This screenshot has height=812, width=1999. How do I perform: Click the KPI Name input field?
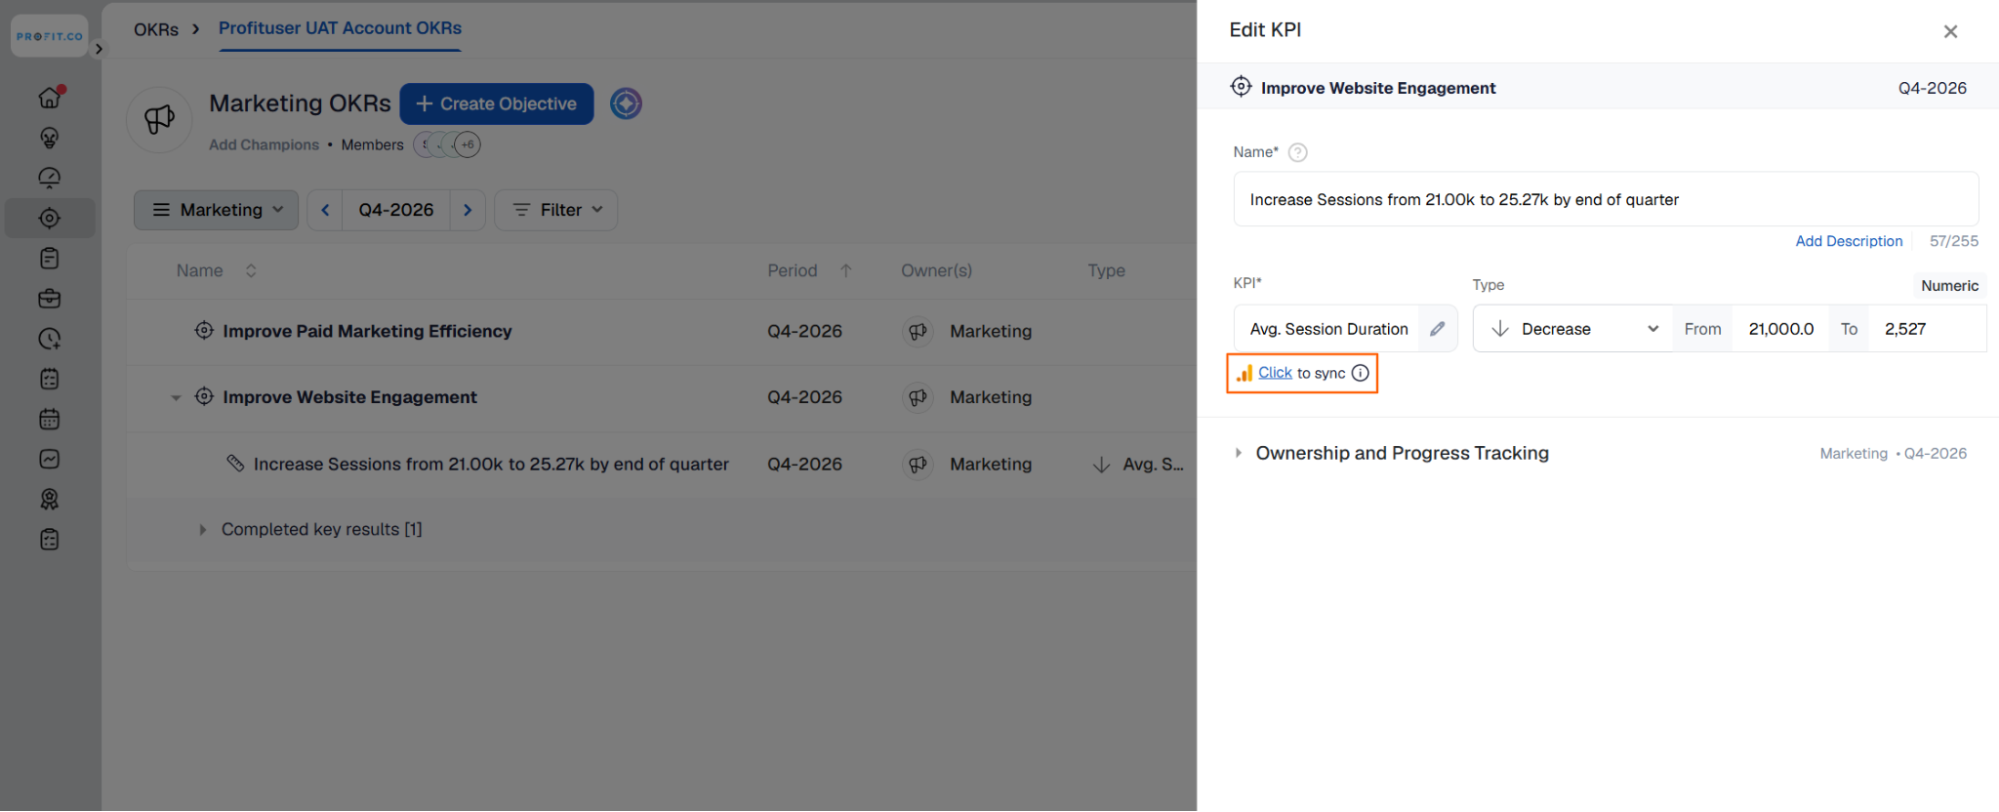pyautogui.click(x=1605, y=200)
